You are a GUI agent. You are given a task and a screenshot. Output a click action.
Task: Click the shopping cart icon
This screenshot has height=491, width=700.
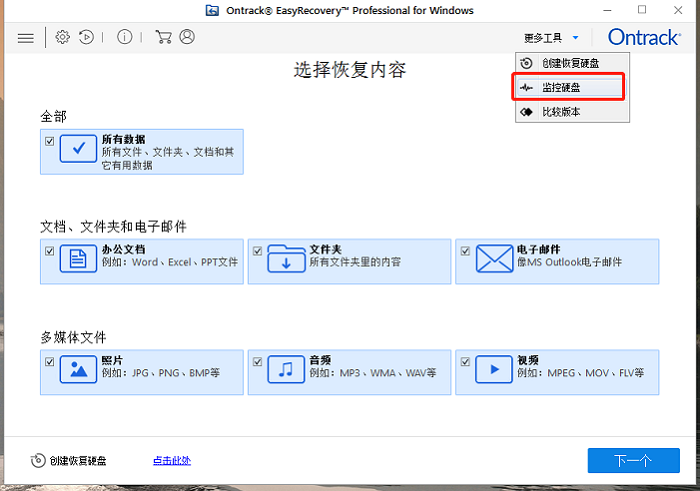163,37
